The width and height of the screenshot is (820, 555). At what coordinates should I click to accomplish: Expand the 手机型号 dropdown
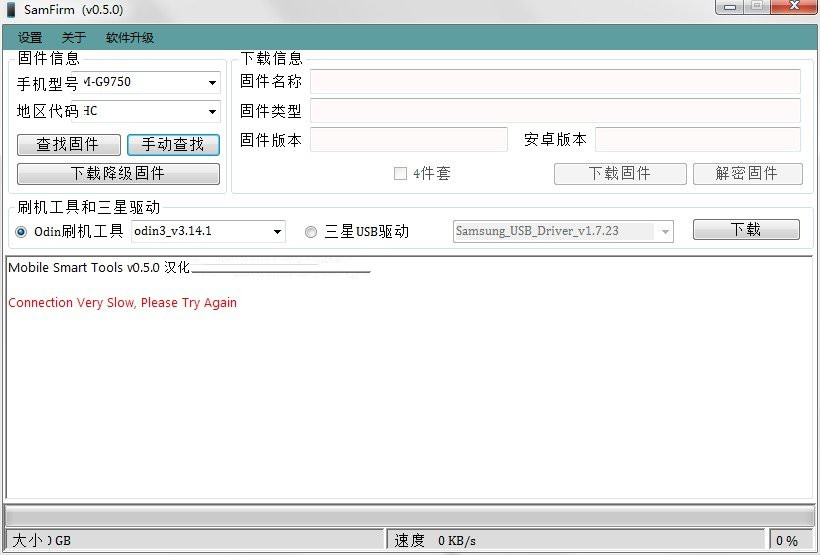point(212,83)
